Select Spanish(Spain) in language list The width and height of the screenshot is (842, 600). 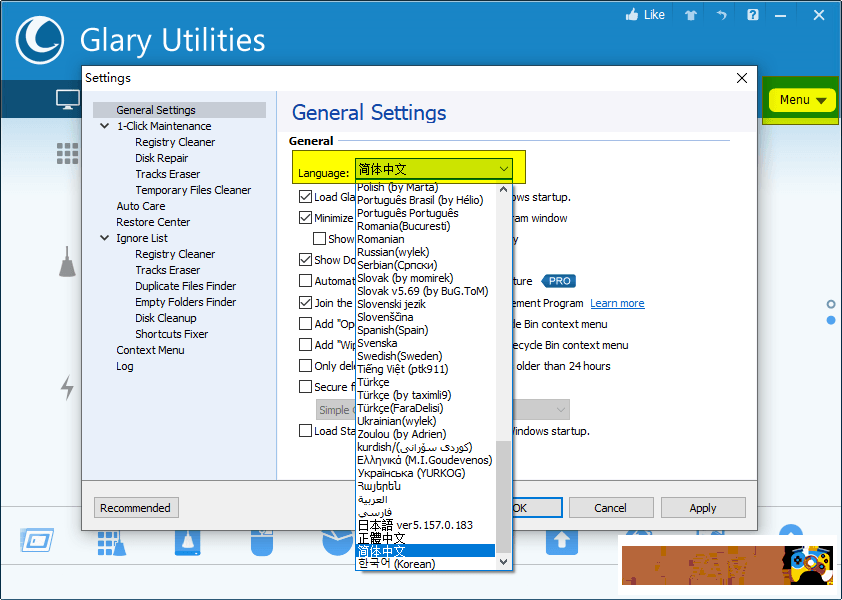(x=393, y=330)
